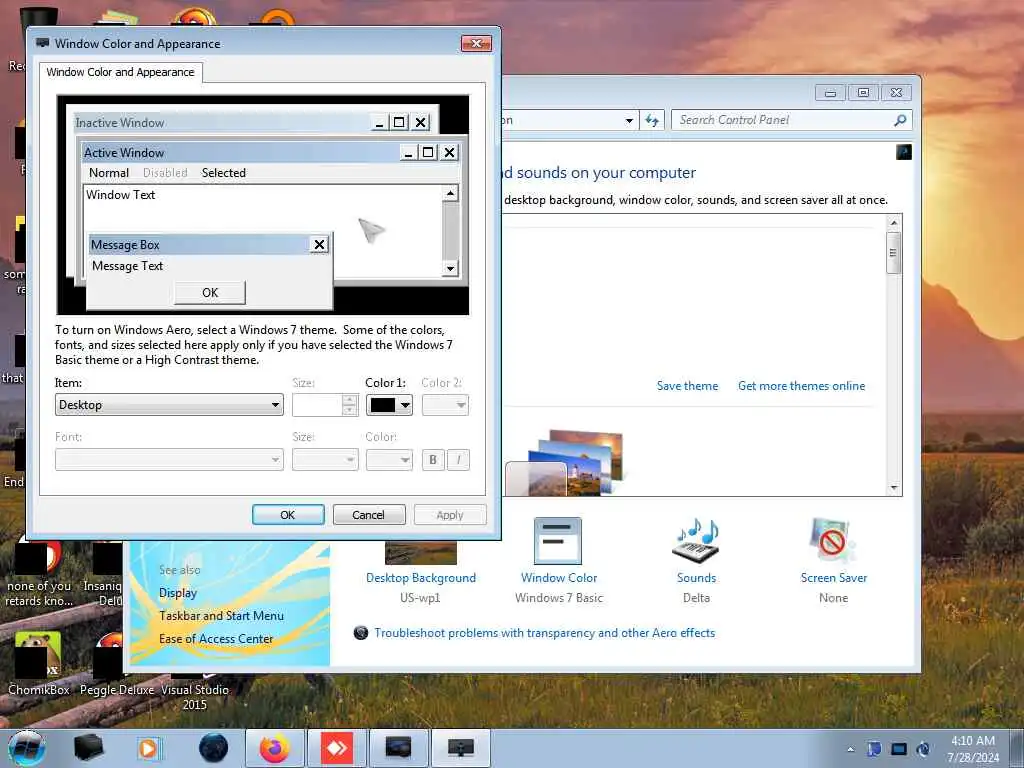This screenshot has height=768, width=1024.
Task: Click the Window Color dialog title icon
Action: [x=43, y=43]
